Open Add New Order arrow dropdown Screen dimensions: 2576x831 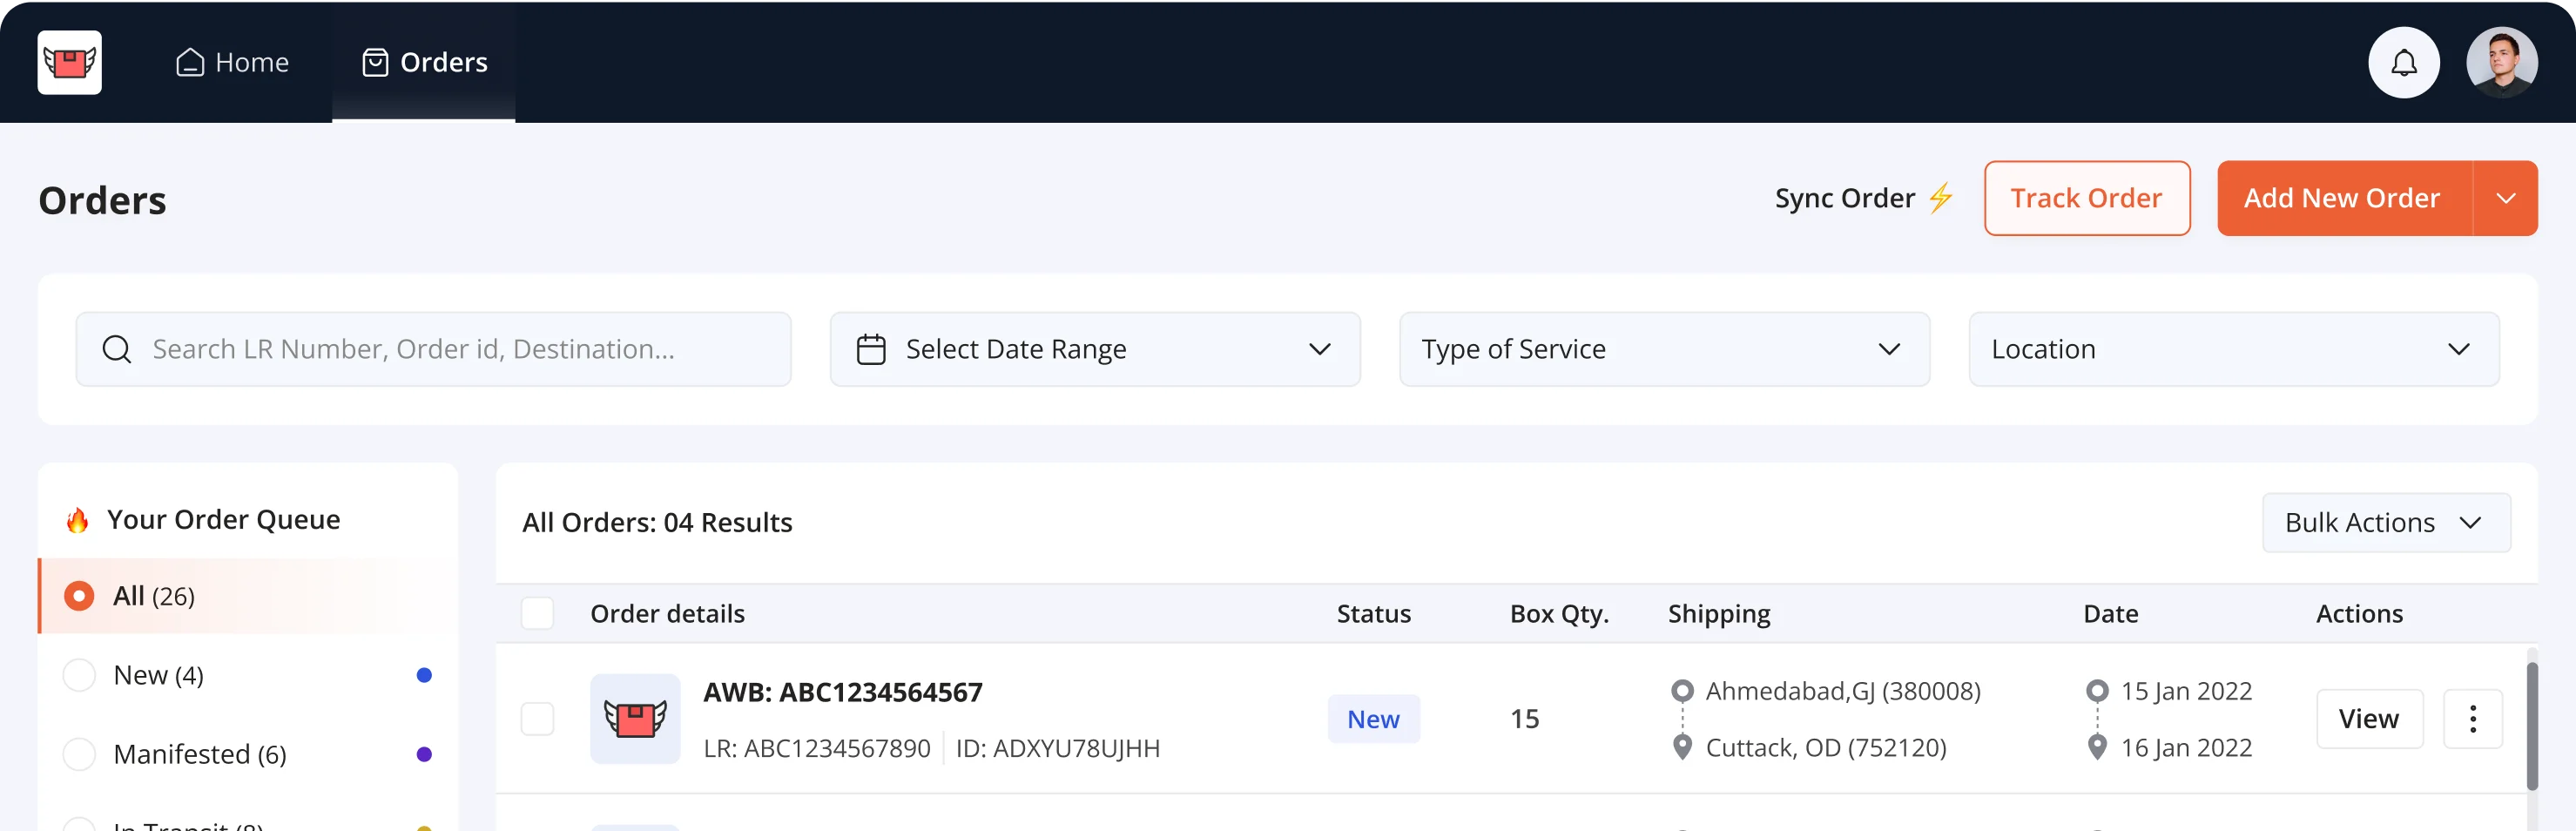coord(2505,198)
